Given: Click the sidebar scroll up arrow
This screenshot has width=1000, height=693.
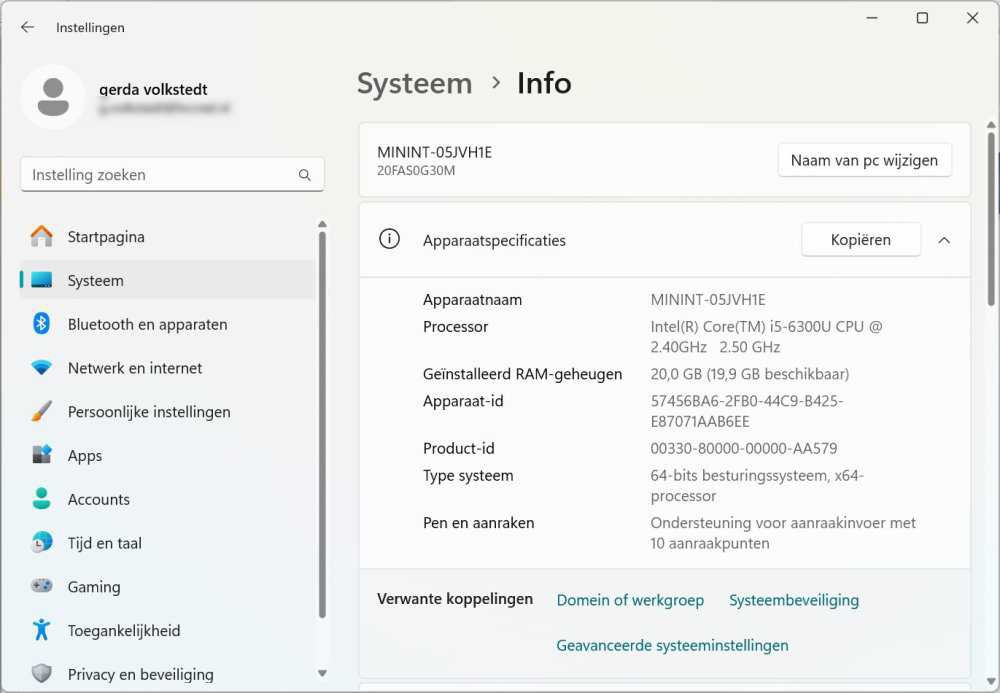Looking at the screenshot, I should tap(322, 224).
